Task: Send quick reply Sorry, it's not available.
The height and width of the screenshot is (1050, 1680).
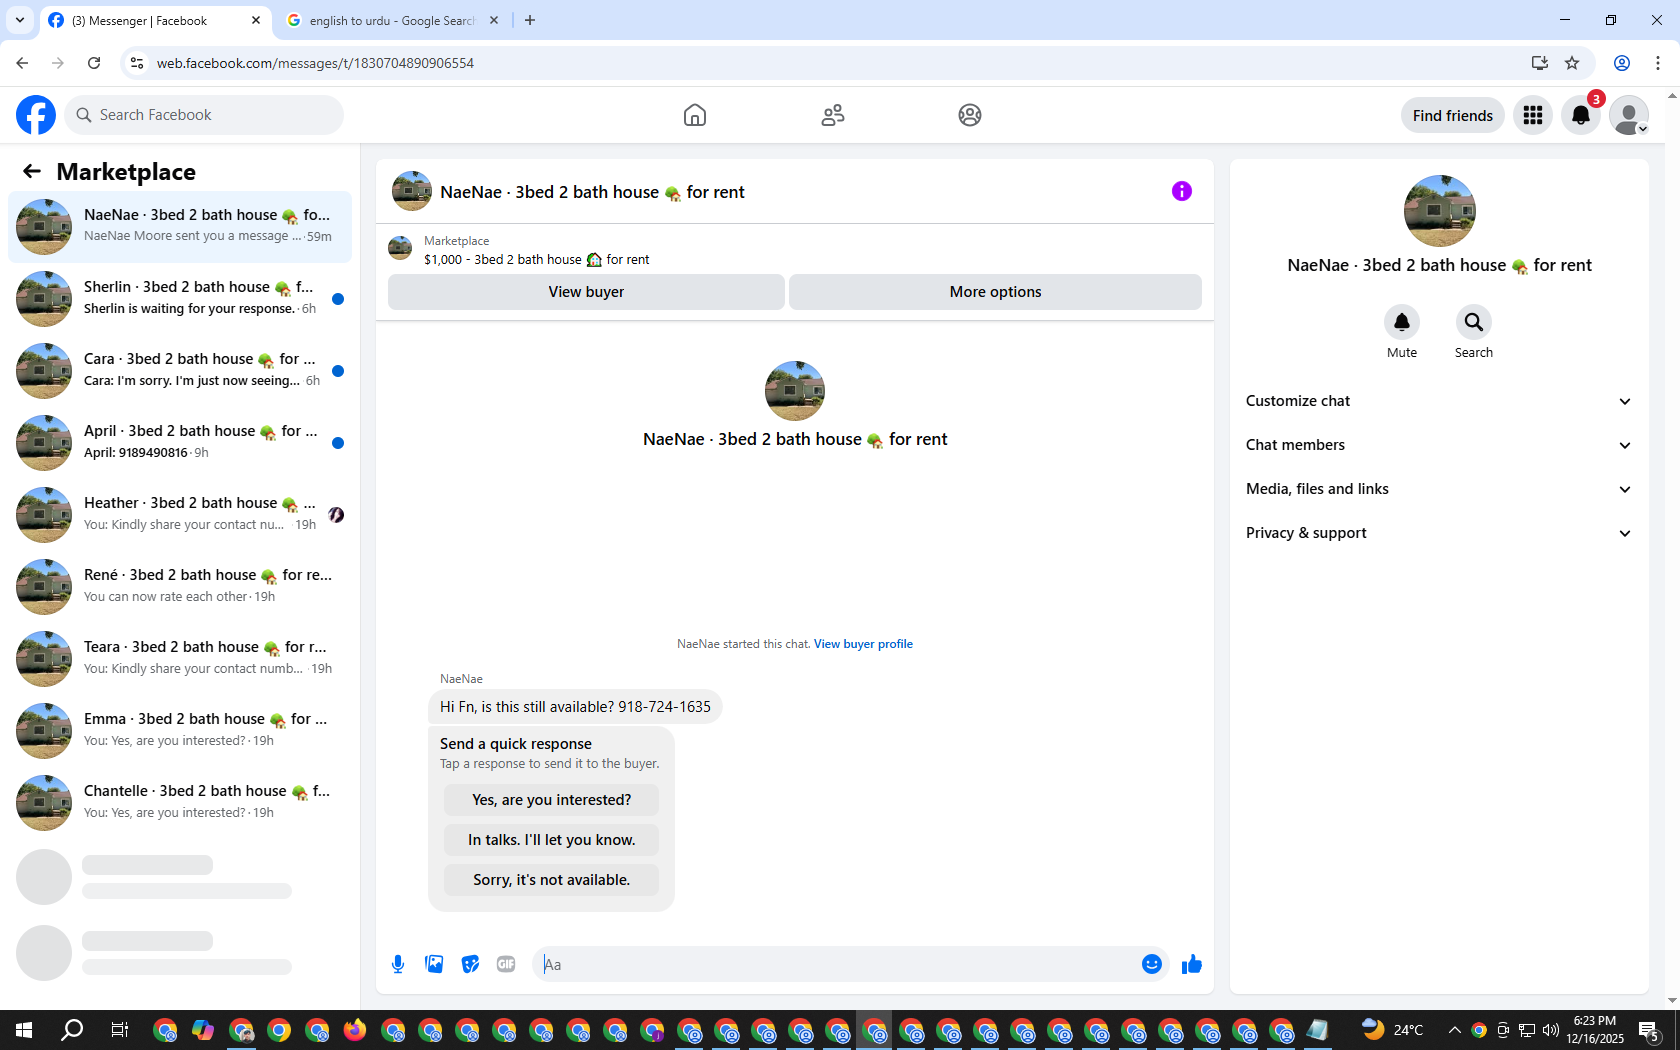Action: tap(551, 880)
